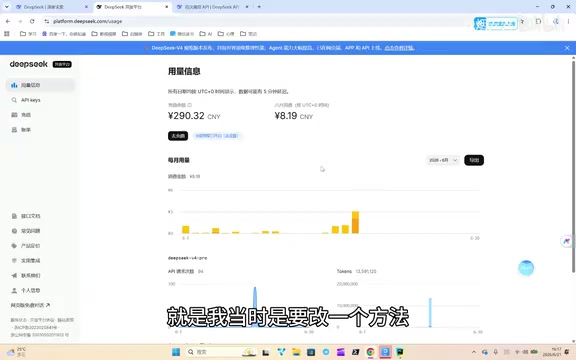Open the 工具 bookmarks folder
Viewport: 576px width, 360px height.
point(156,34)
